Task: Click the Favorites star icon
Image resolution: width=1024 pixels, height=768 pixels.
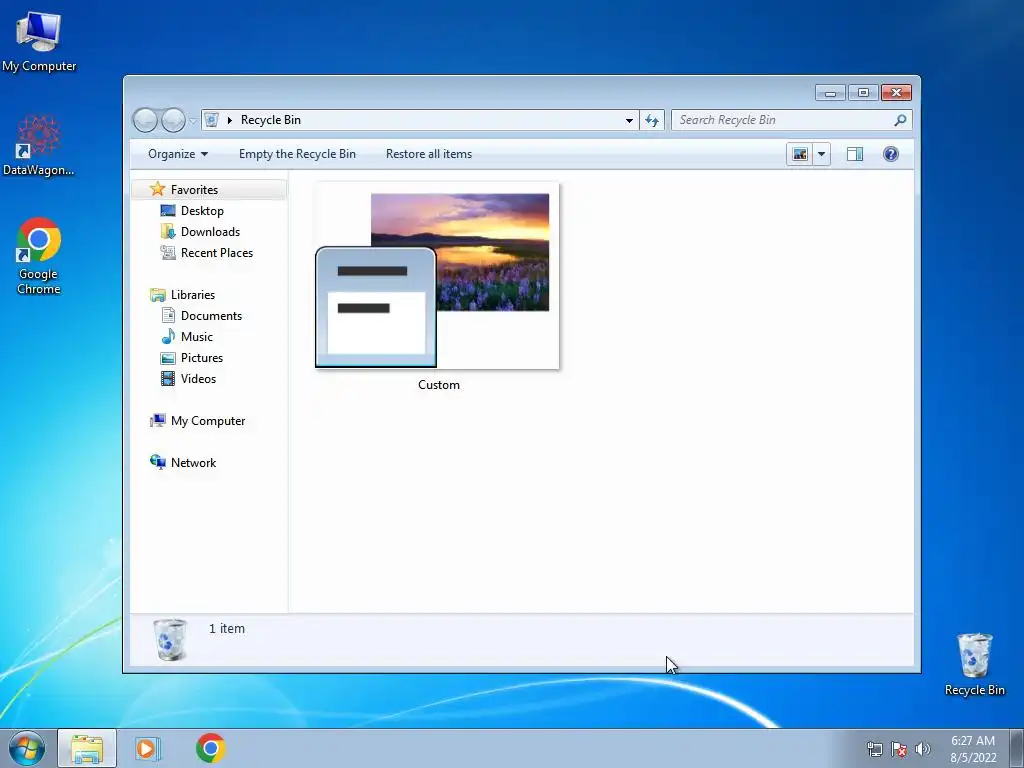Action: coord(157,189)
